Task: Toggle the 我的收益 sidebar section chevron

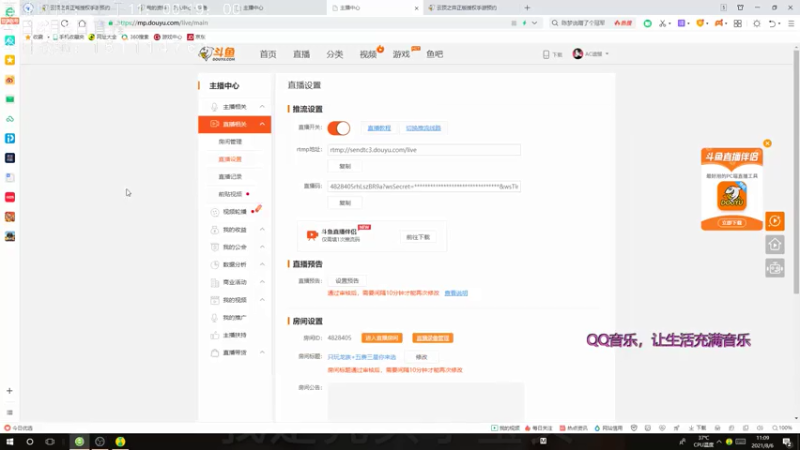Action: click(262, 230)
